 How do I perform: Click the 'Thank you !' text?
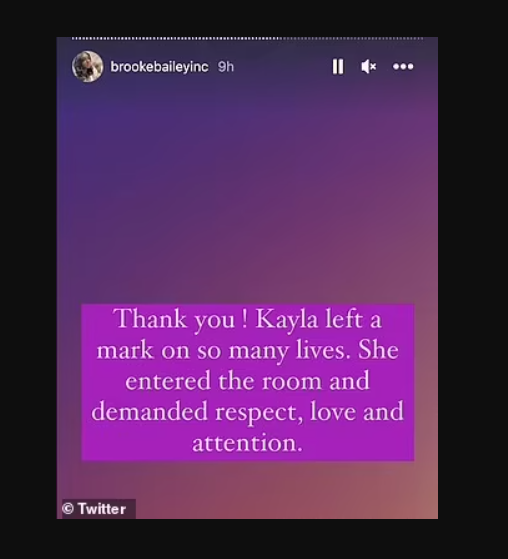(180, 319)
